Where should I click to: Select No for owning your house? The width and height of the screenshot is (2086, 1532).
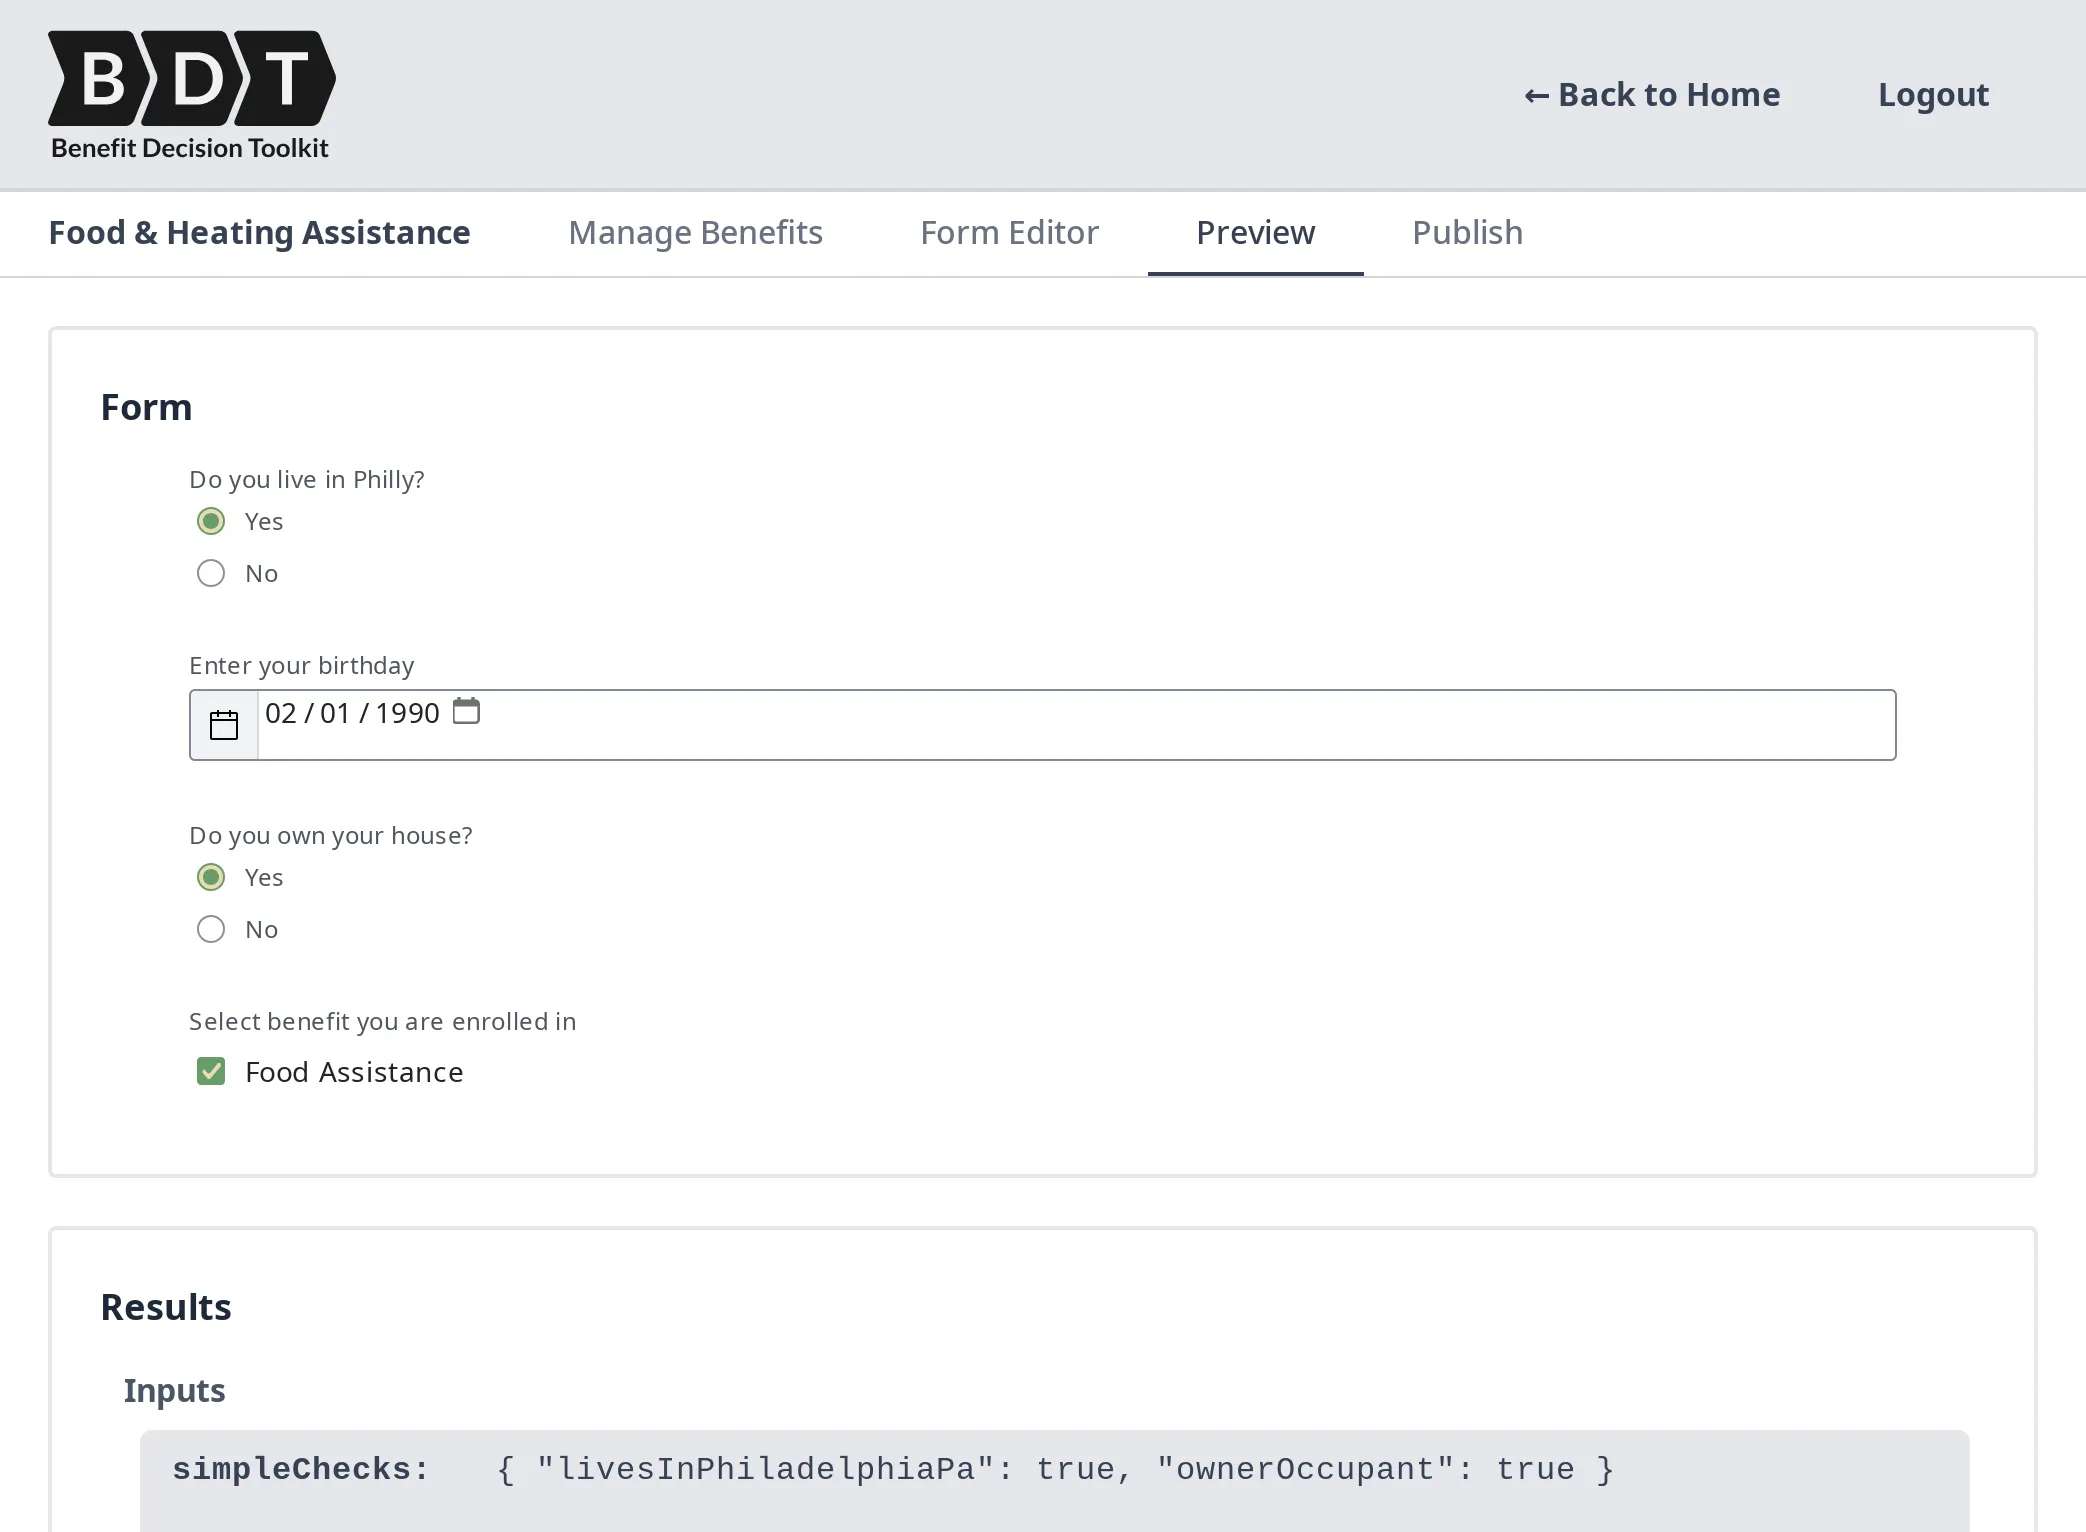click(x=211, y=928)
